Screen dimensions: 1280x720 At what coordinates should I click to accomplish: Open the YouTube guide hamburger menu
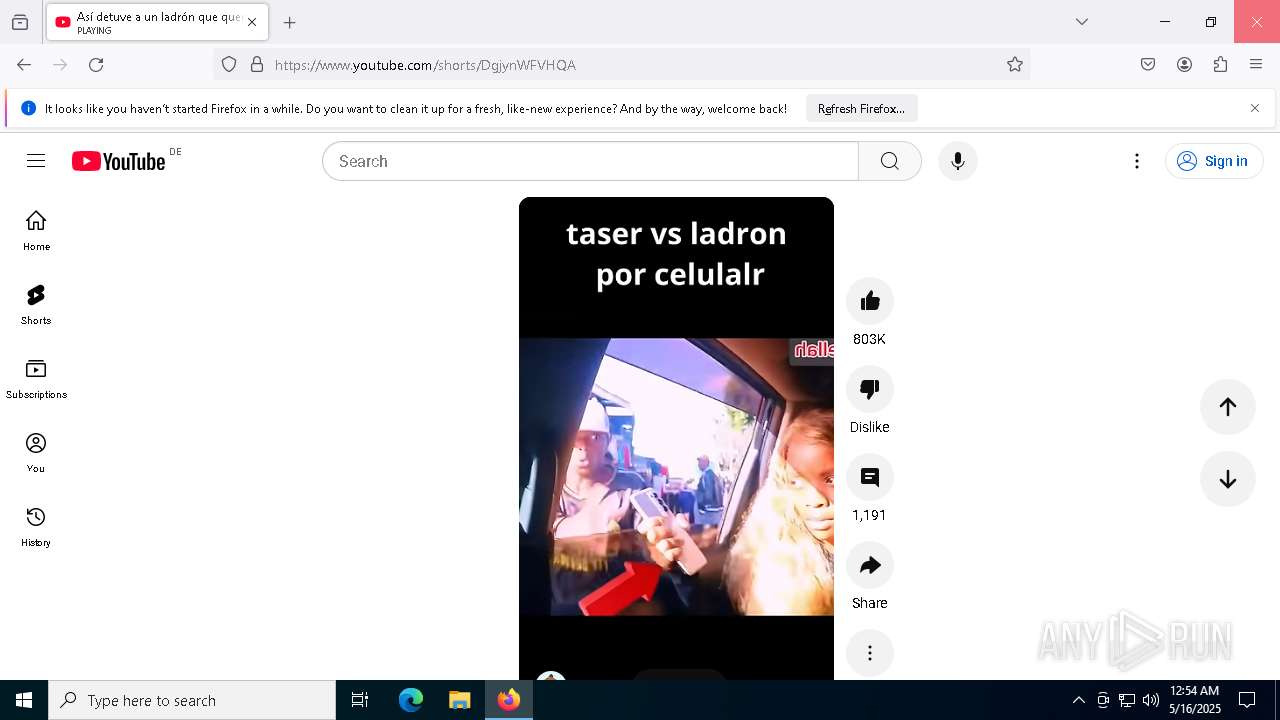tap(36, 161)
